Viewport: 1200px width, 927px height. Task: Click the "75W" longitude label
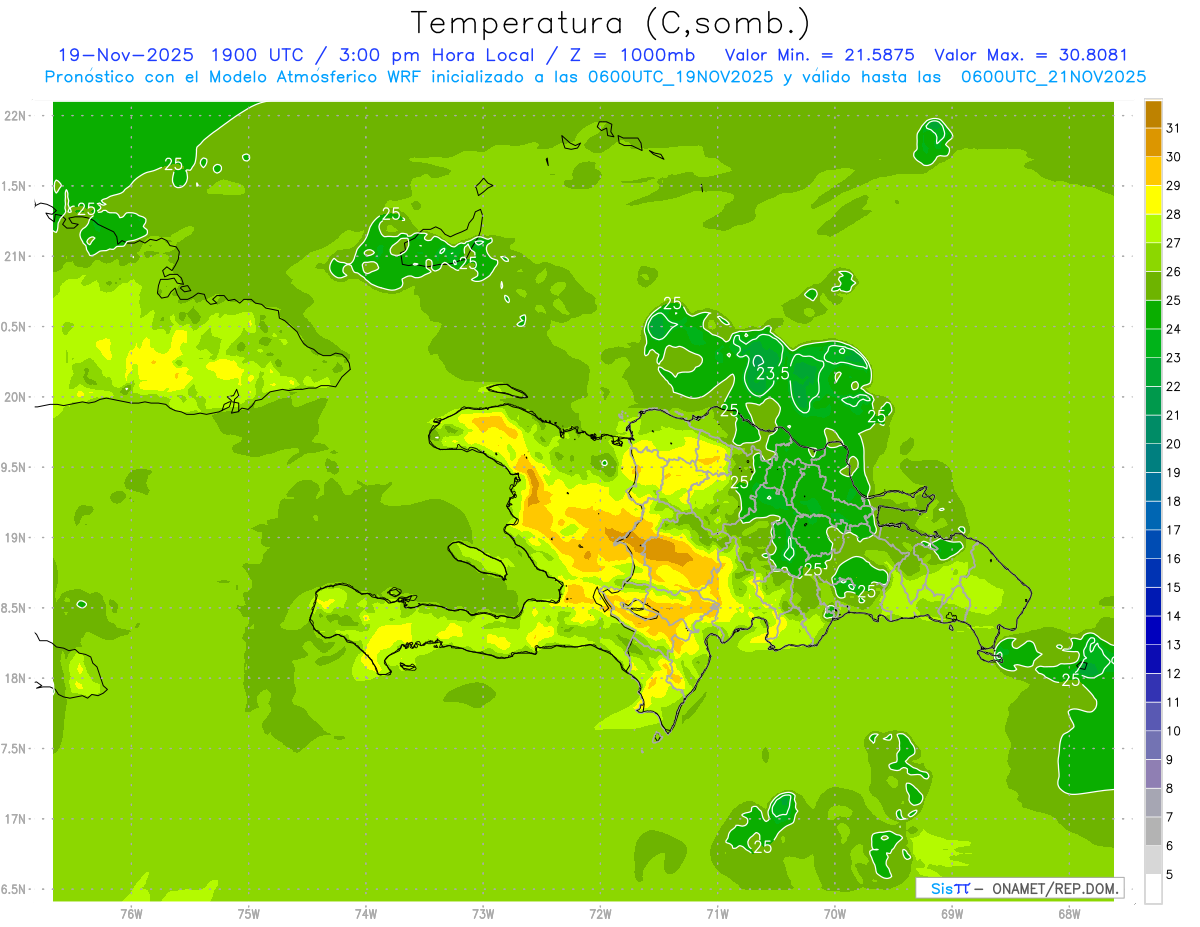(x=249, y=913)
